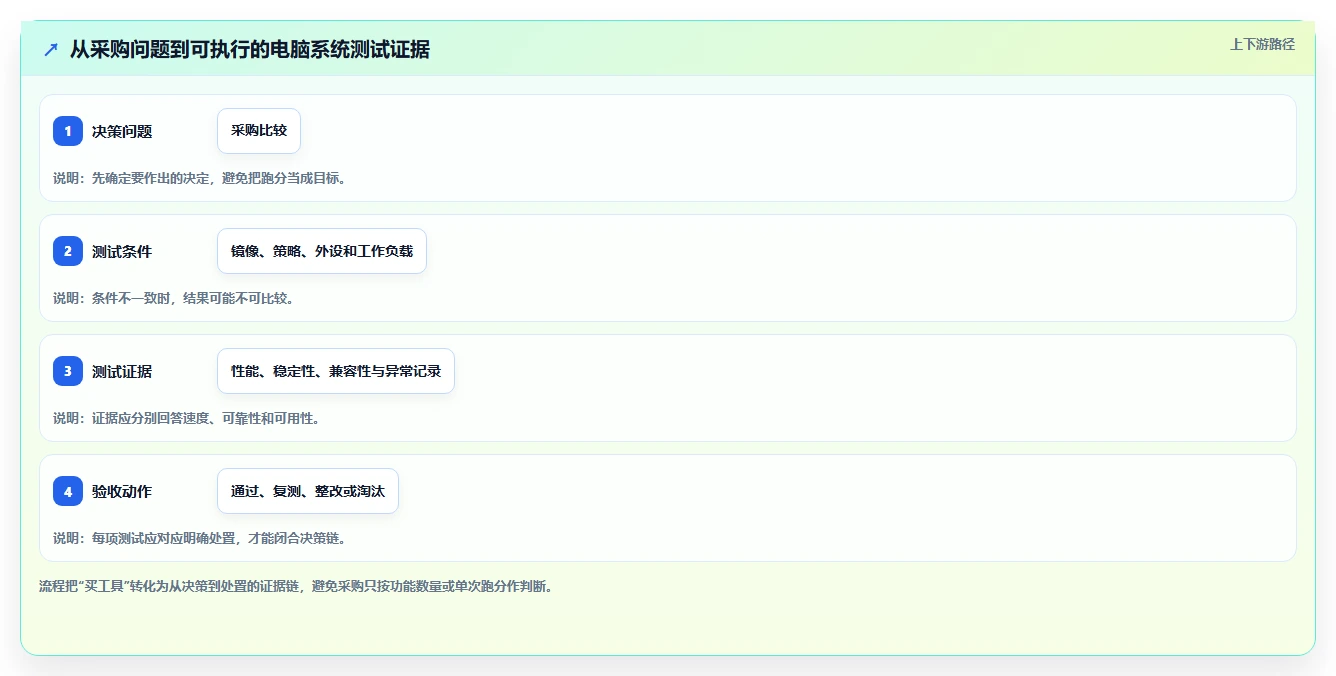Click the step 4 number badge

68,491
